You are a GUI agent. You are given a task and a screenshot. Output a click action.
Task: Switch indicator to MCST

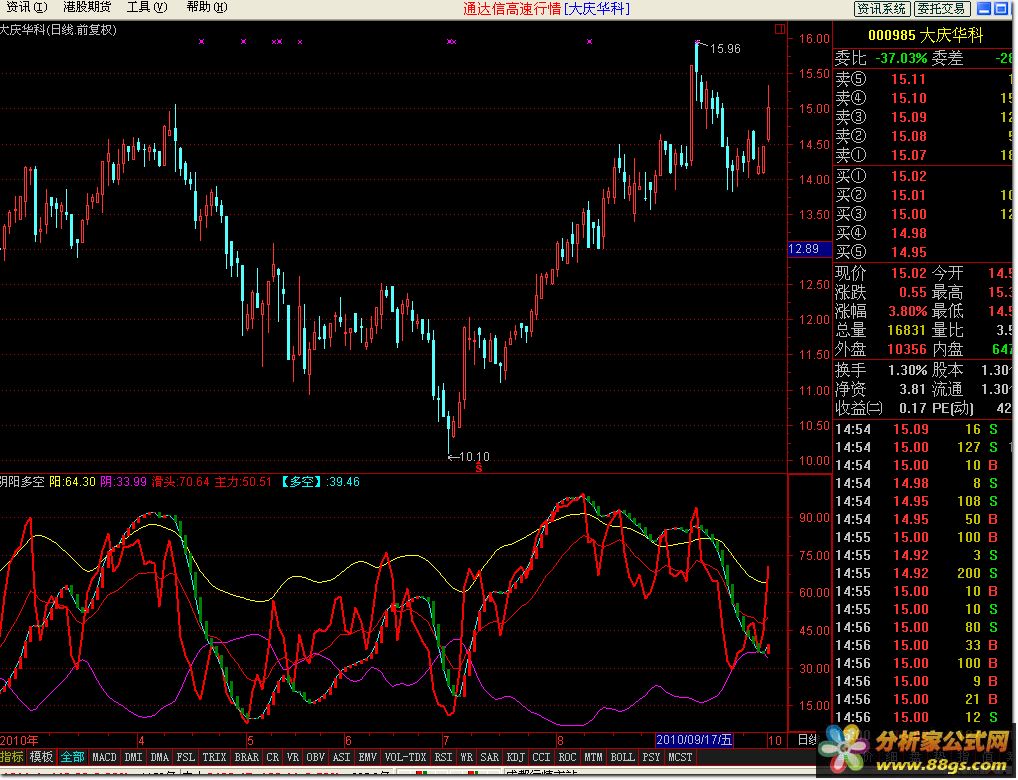point(680,757)
